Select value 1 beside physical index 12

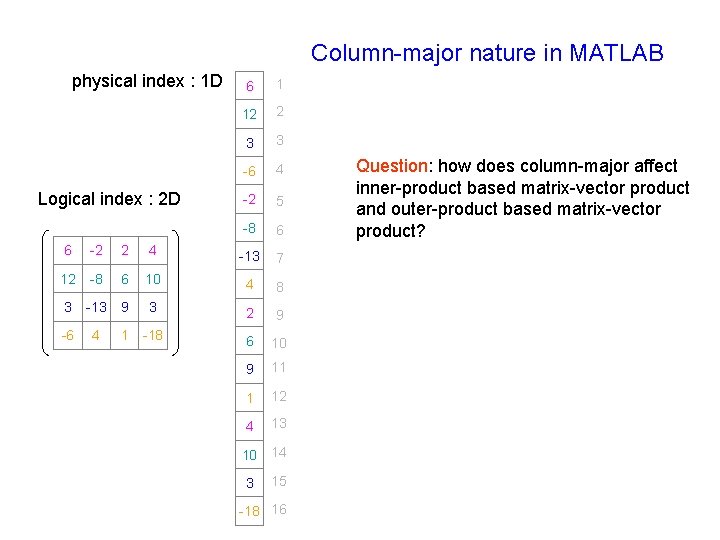[x=249, y=398]
